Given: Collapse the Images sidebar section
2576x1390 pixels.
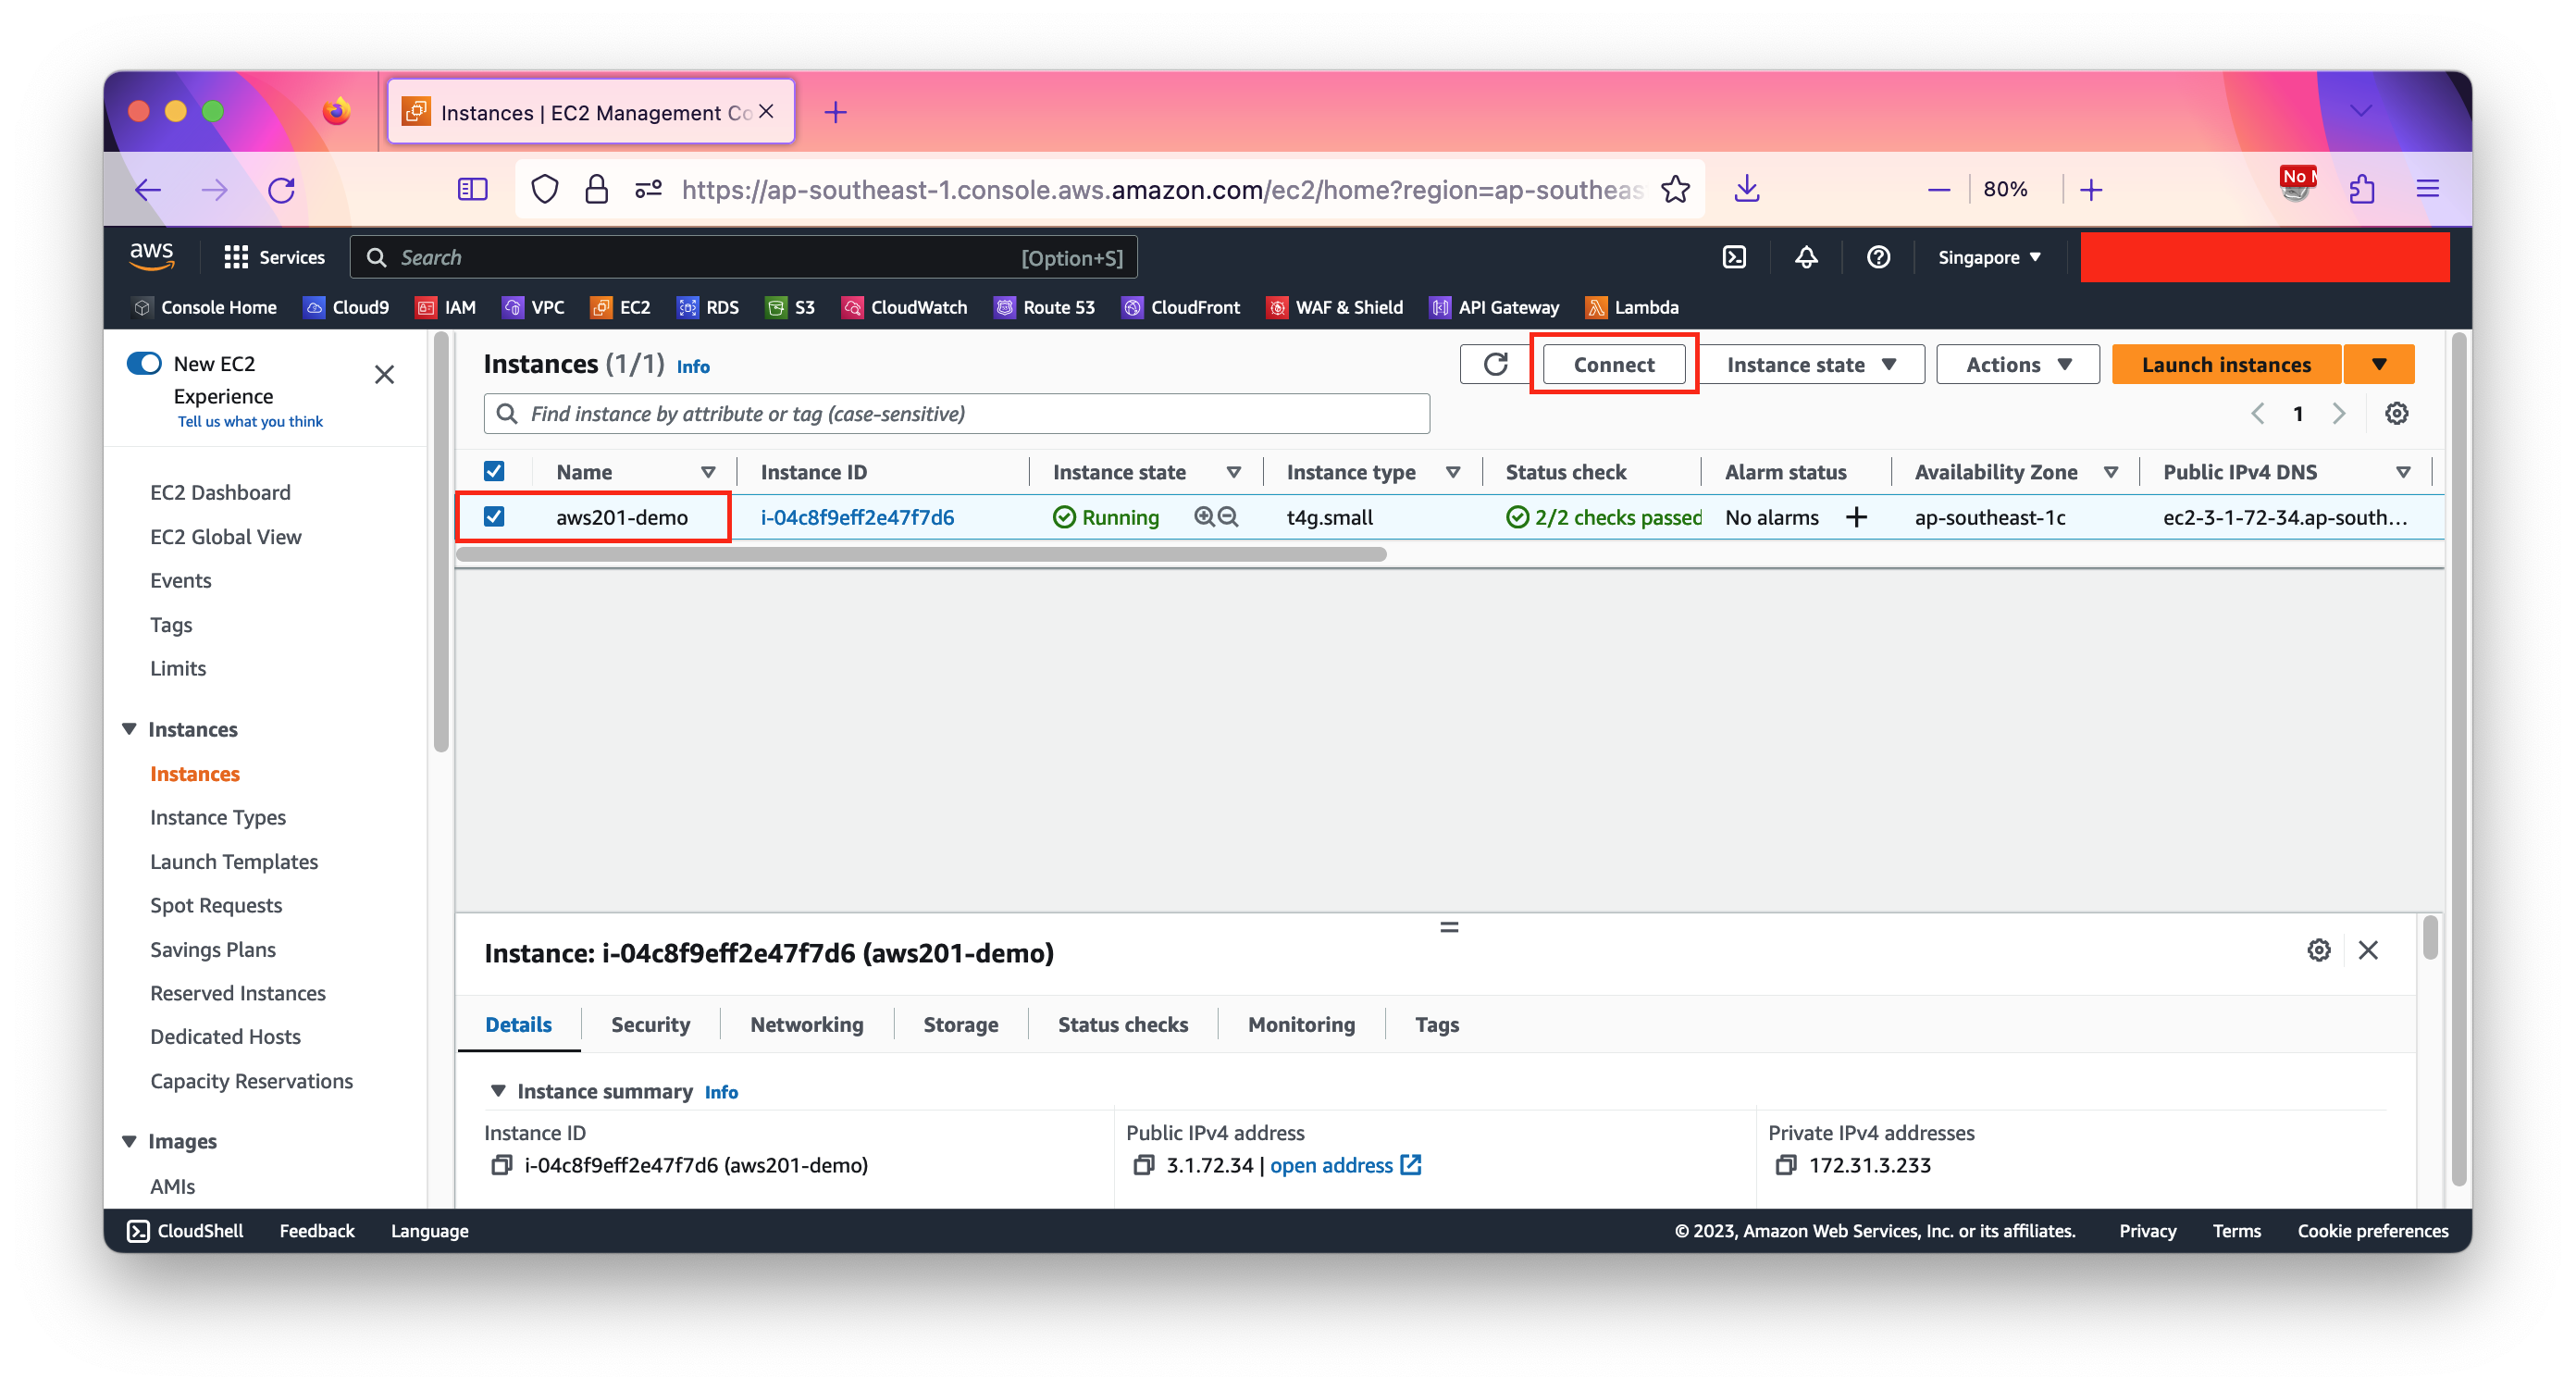Looking at the screenshot, I should [x=129, y=1141].
